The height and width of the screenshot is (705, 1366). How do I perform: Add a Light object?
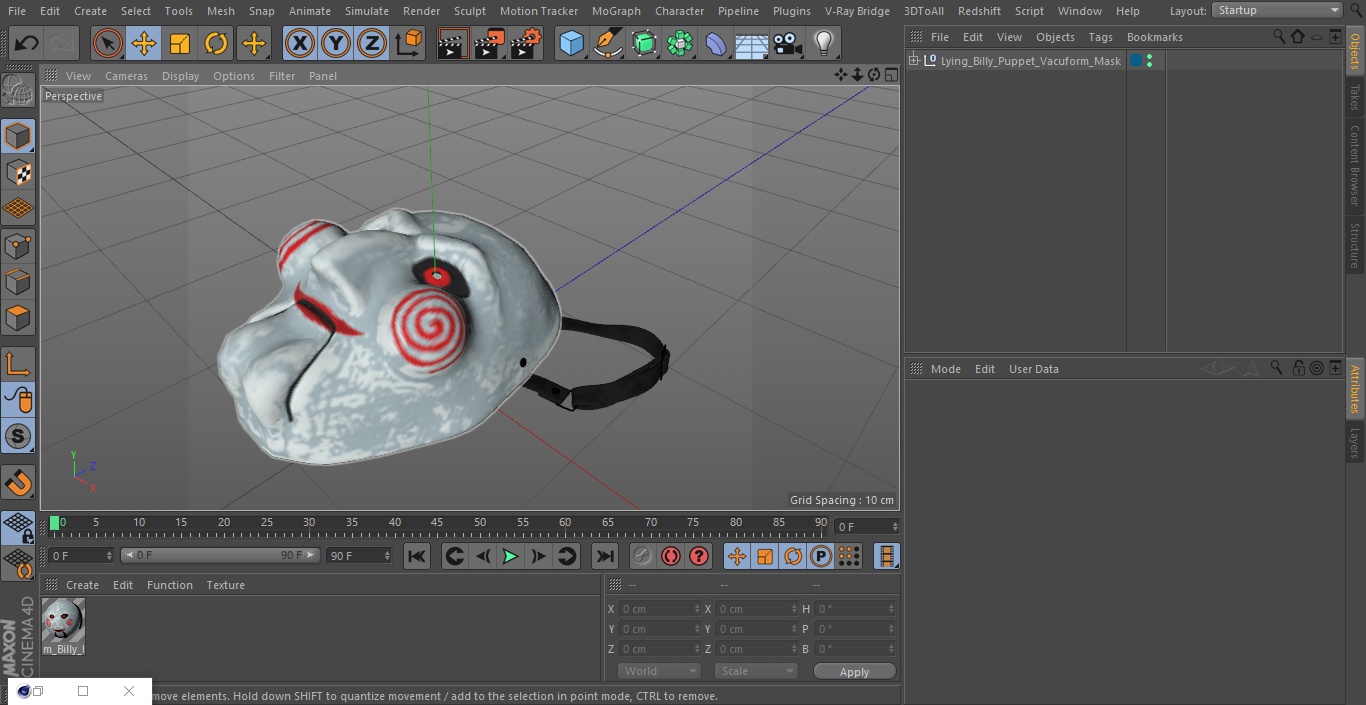point(824,43)
